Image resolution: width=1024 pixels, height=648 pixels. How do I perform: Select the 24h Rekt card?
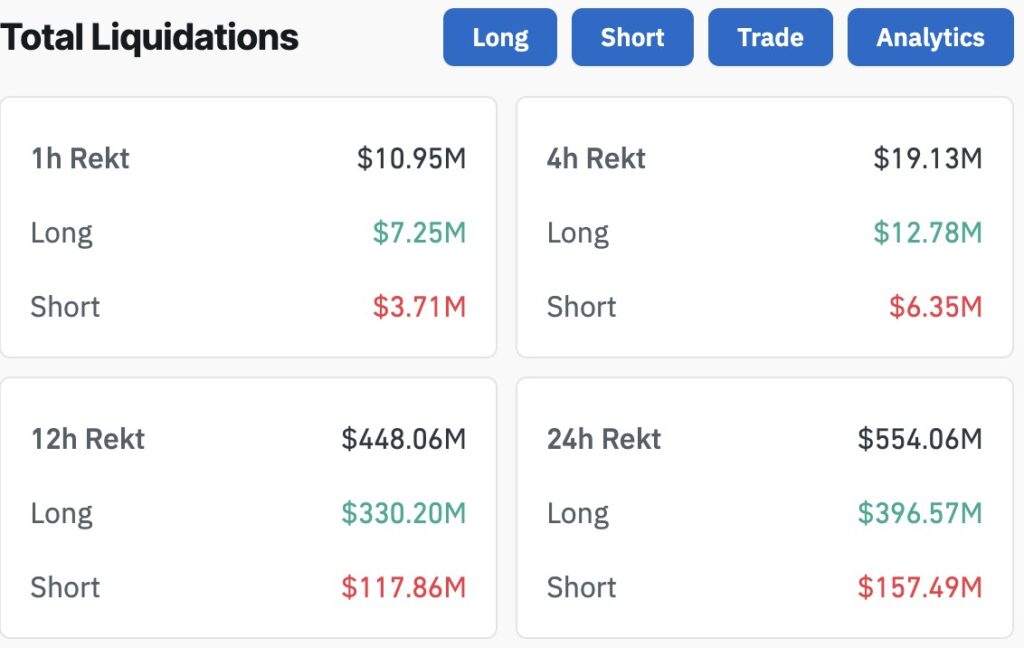click(765, 507)
